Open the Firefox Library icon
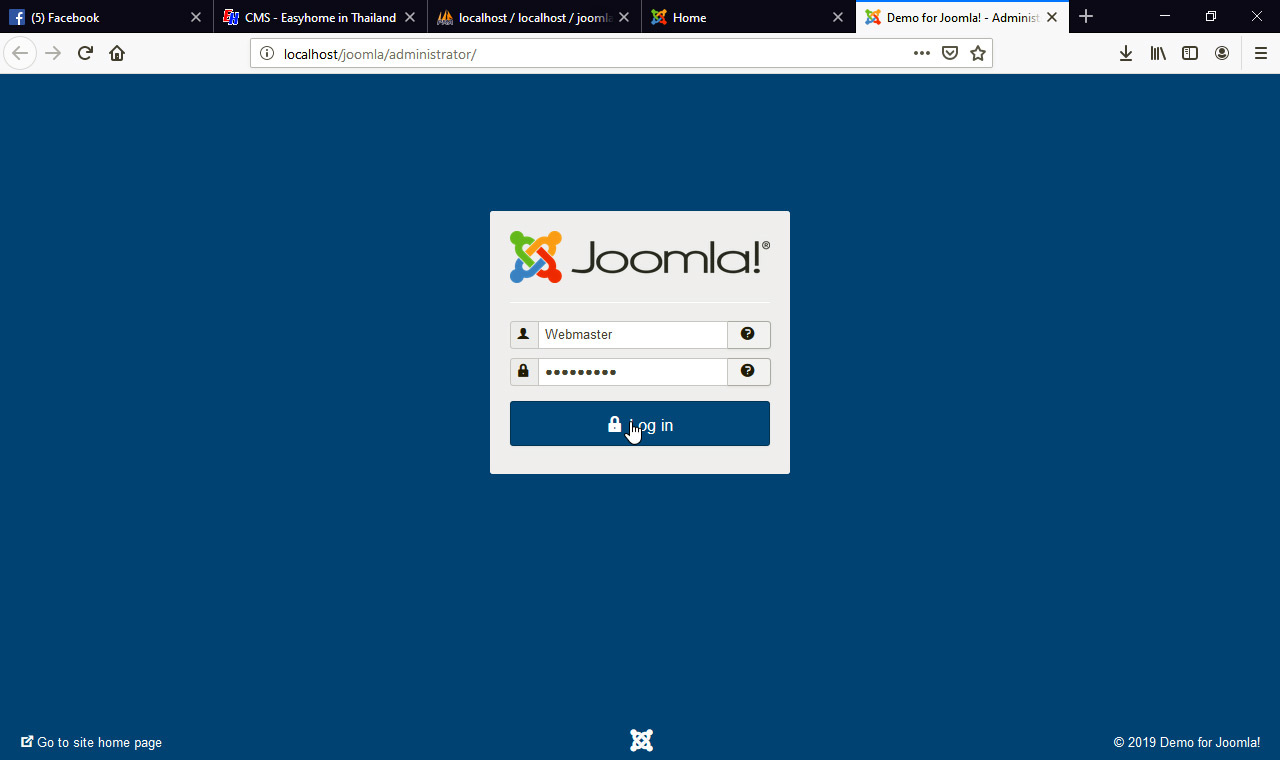The width and height of the screenshot is (1280, 760). tap(1158, 53)
